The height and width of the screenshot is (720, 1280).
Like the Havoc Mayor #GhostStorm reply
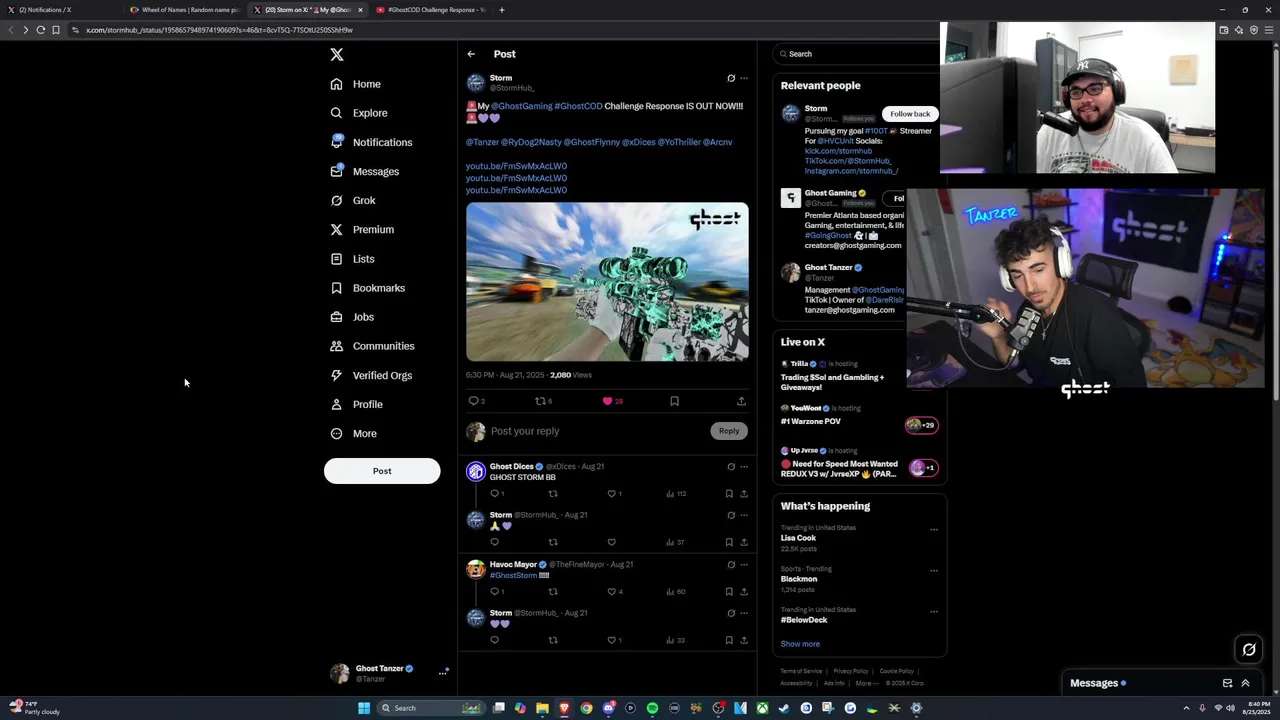coord(612,591)
